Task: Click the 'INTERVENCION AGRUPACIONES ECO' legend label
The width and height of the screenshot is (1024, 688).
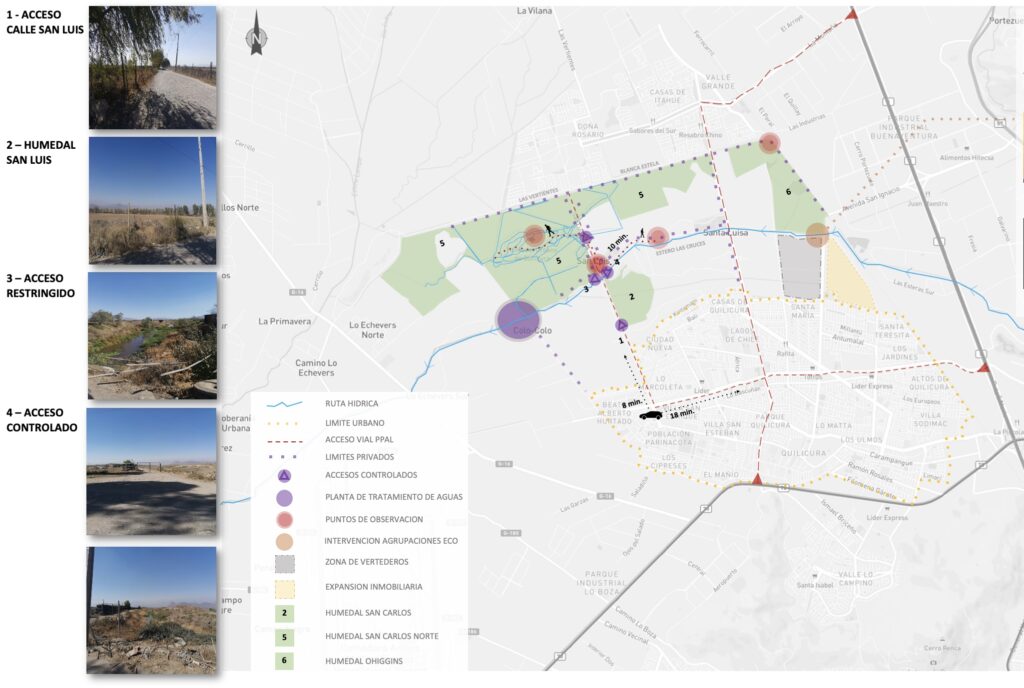Action: [x=391, y=541]
